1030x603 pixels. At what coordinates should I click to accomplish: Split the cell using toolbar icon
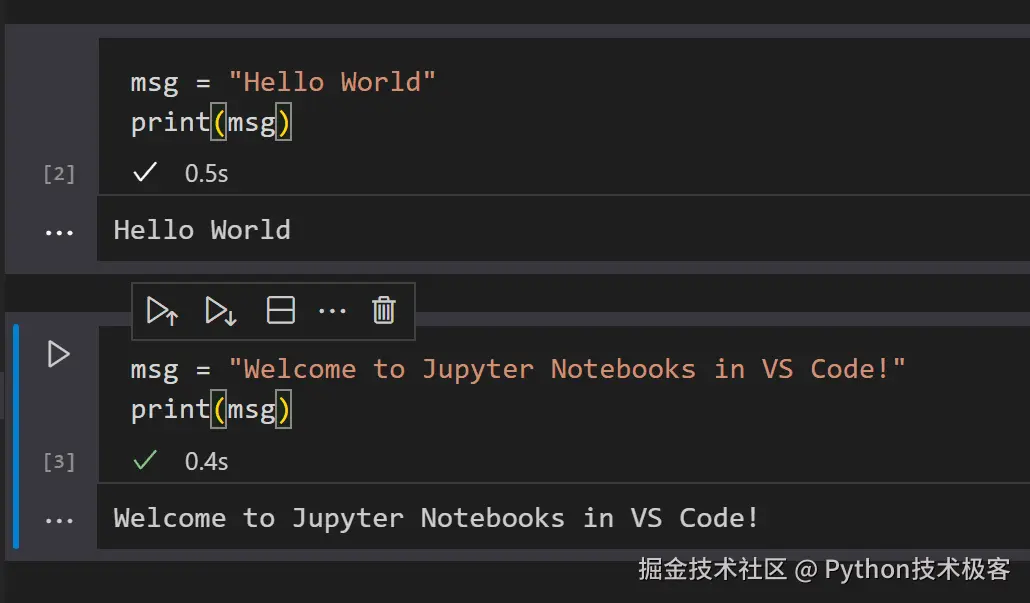coord(280,310)
